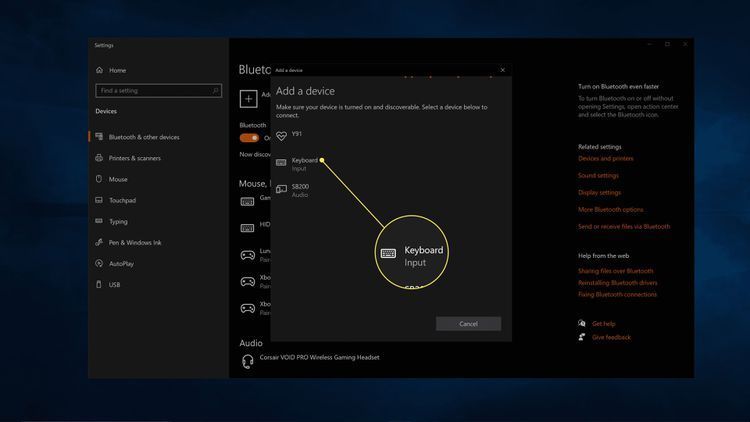Open the Sound settings link
Image resolution: width=750 pixels, height=422 pixels.
[x=598, y=175]
